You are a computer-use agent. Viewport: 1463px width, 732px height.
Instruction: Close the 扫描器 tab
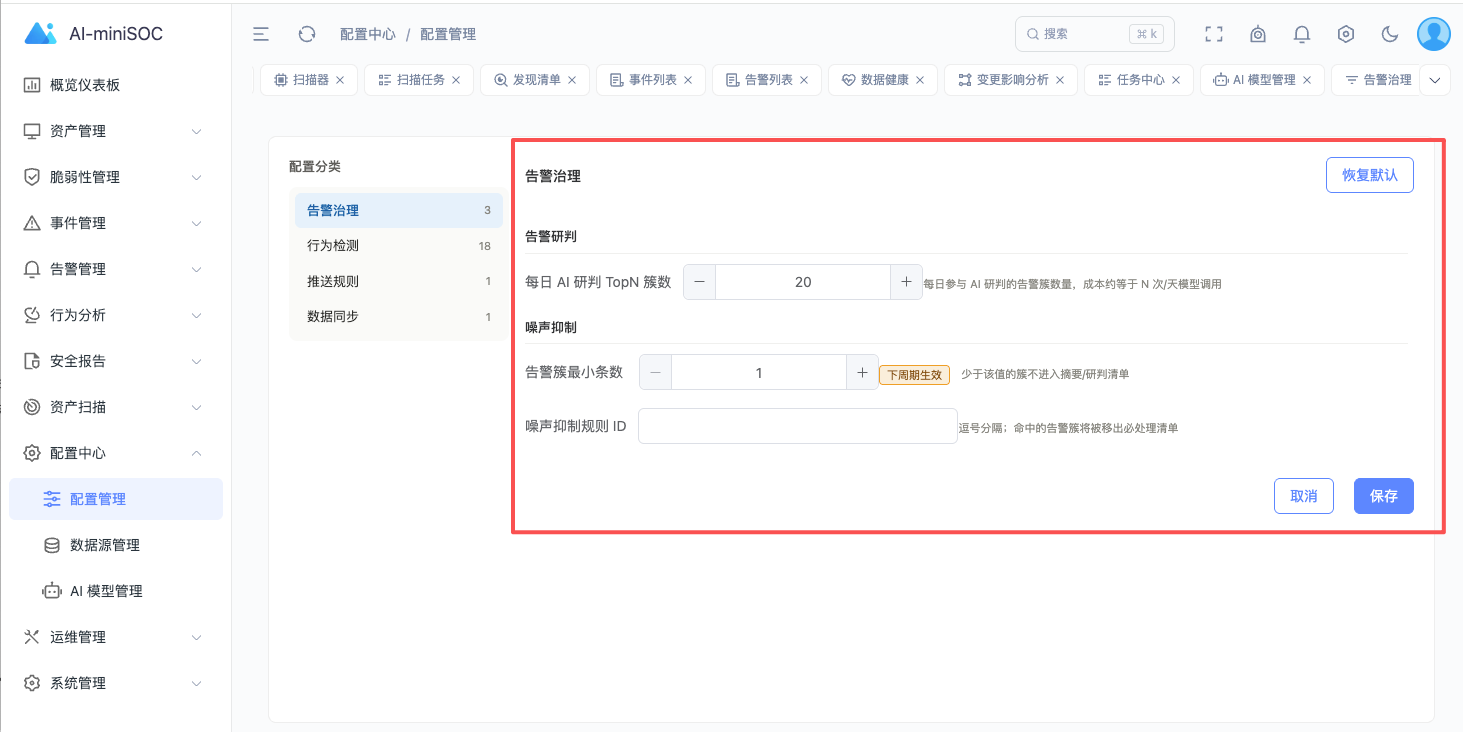click(340, 80)
